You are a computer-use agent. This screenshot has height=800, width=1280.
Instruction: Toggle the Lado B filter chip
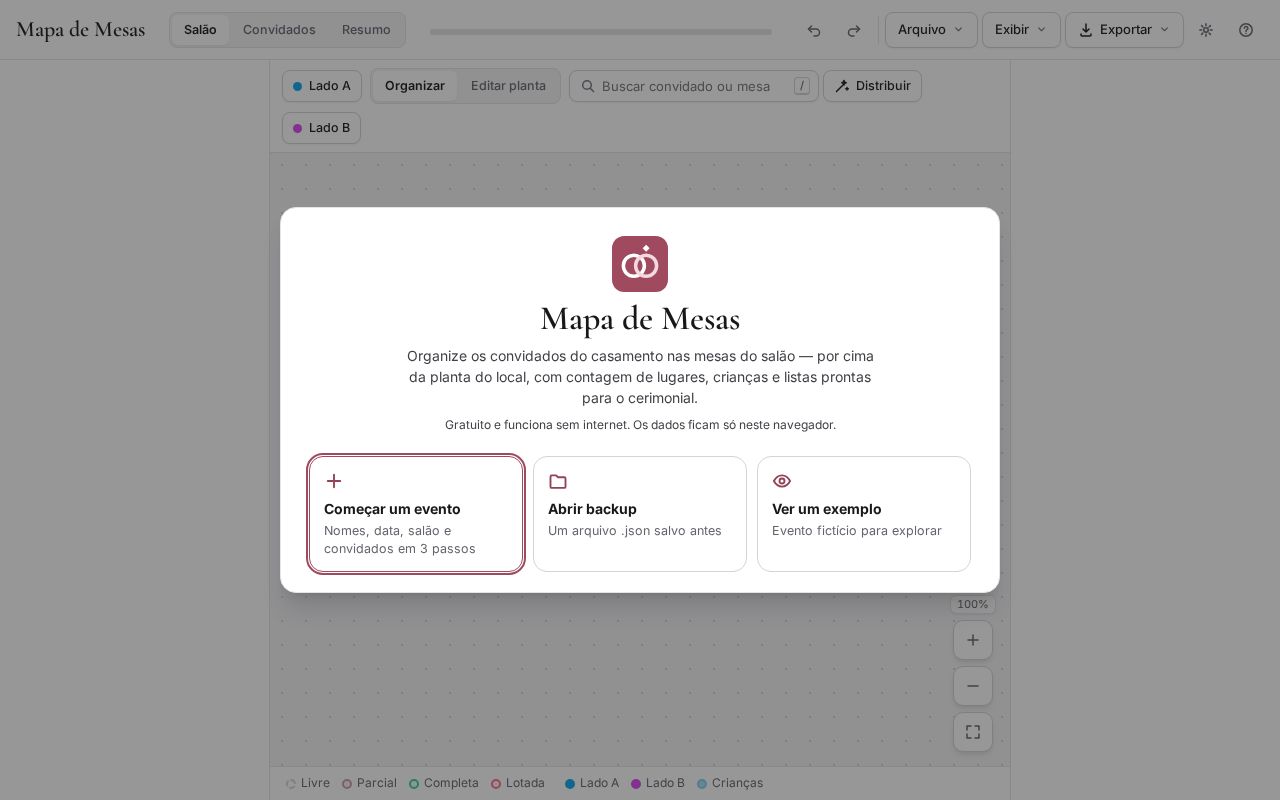pos(321,128)
